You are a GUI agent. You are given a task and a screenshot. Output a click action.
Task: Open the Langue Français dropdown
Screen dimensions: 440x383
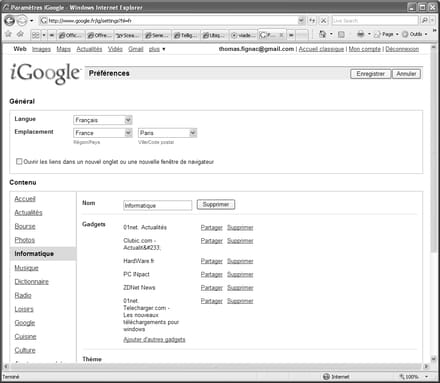coord(103,120)
